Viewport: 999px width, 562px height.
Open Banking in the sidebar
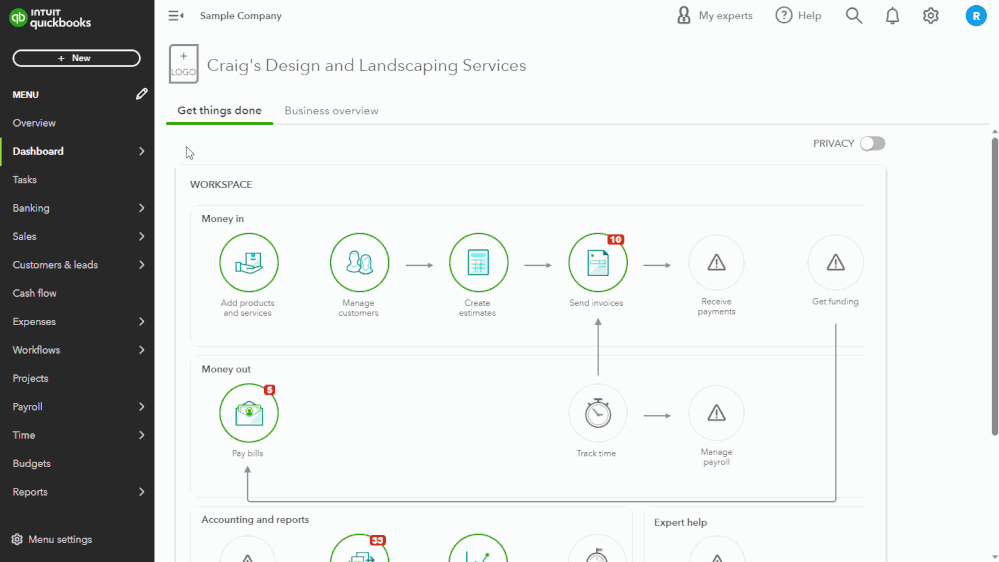pyautogui.click(x=31, y=208)
